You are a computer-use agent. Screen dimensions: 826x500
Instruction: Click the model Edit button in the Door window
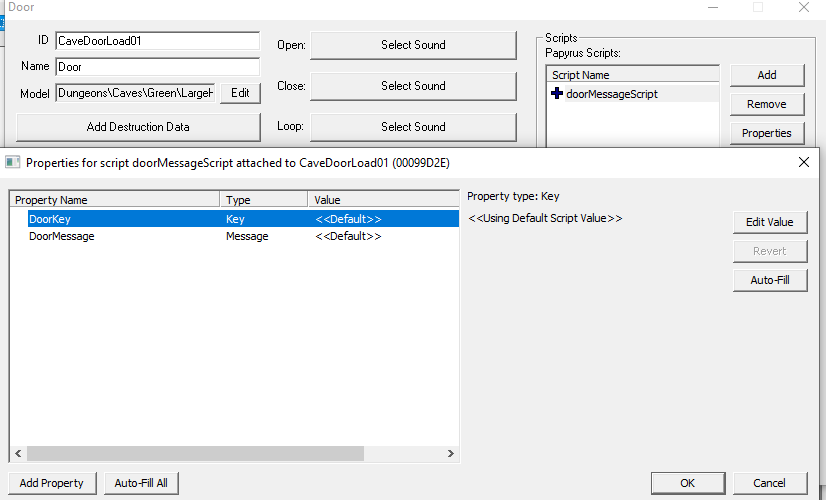pyautogui.click(x=240, y=93)
